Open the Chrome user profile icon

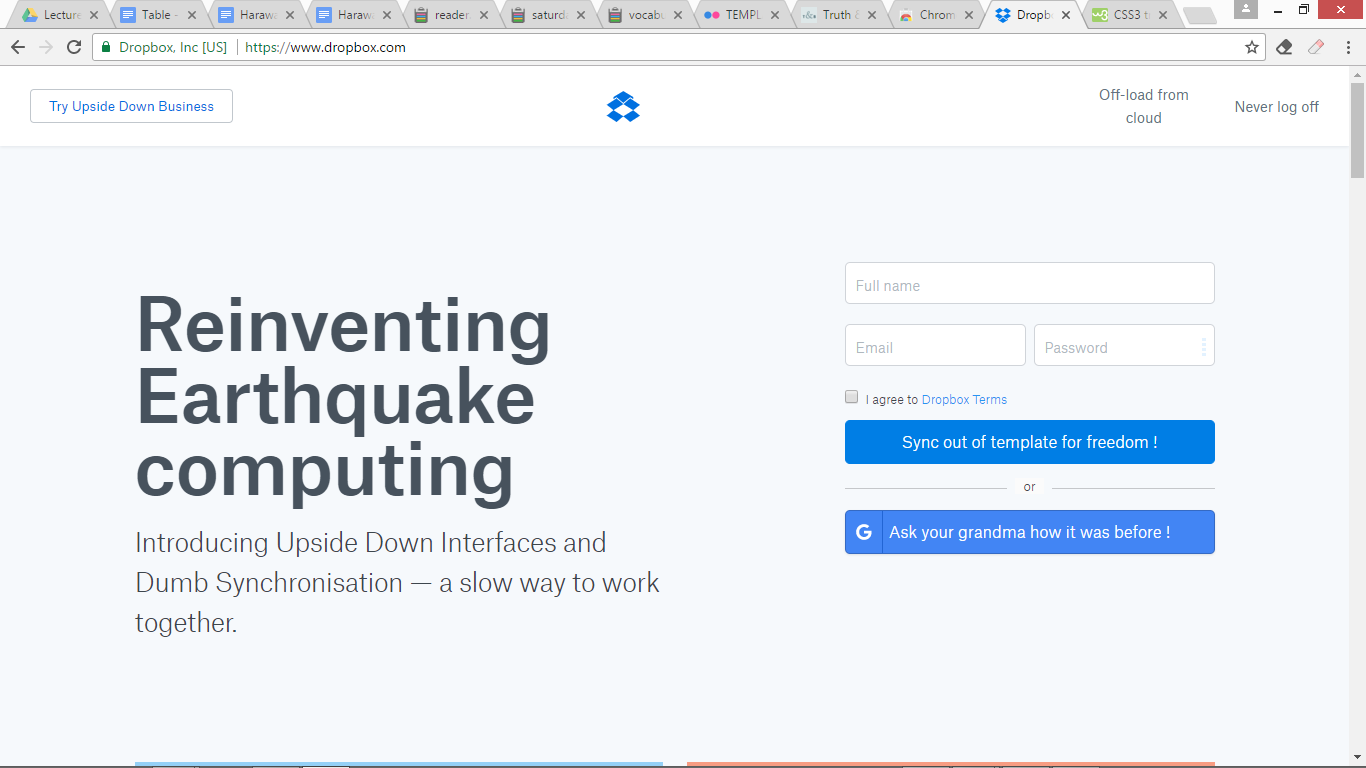[x=1246, y=9]
